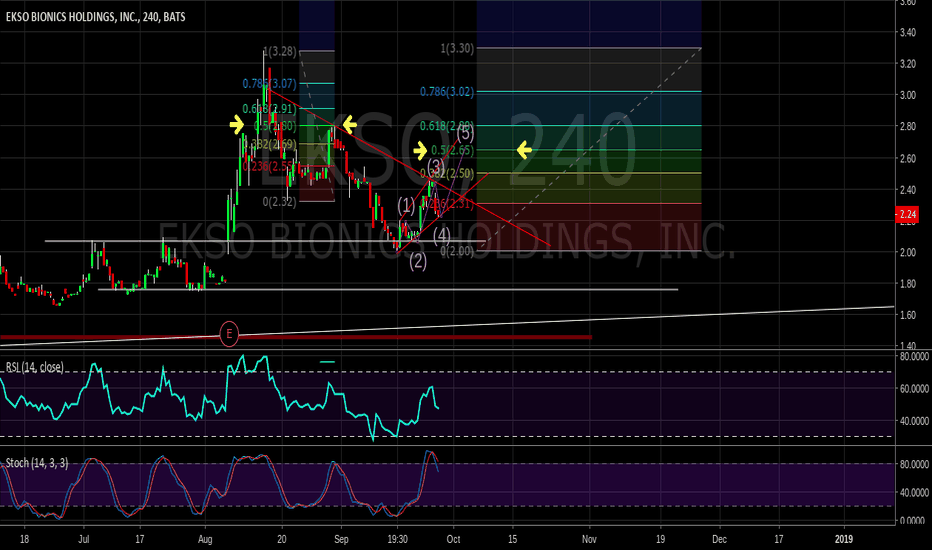Click 19:30 on the time axis
This screenshot has width=932, height=550.
pyautogui.click(x=397, y=539)
